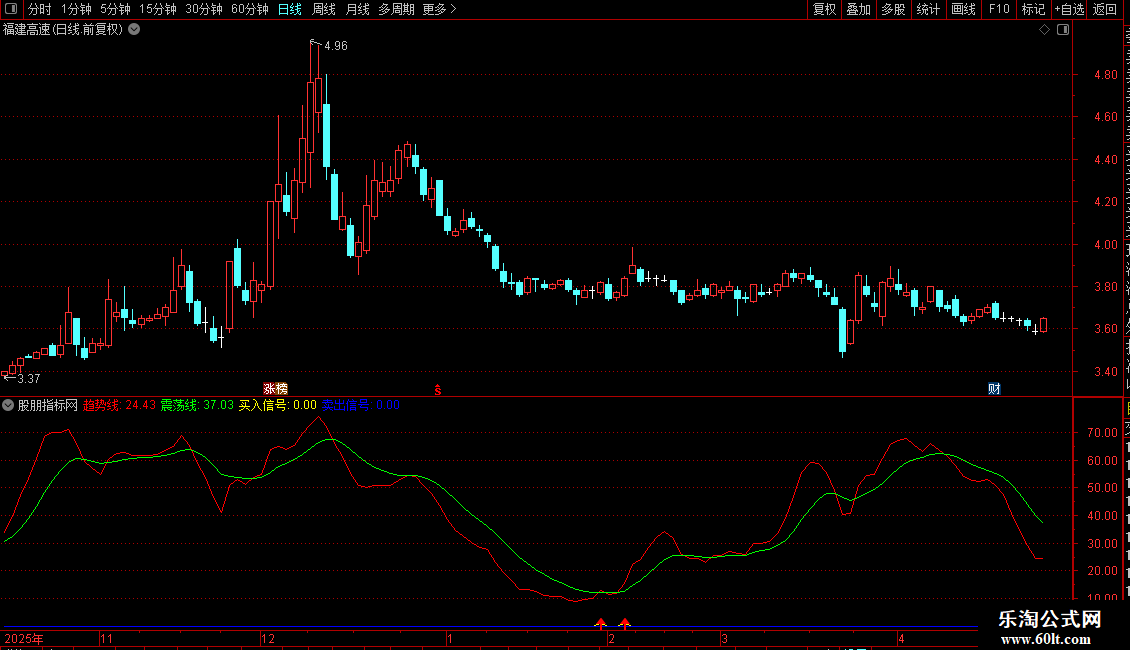Screen dimensions: 1130x650
Task: Click the red $ dividend marker
Action: [437, 390]
